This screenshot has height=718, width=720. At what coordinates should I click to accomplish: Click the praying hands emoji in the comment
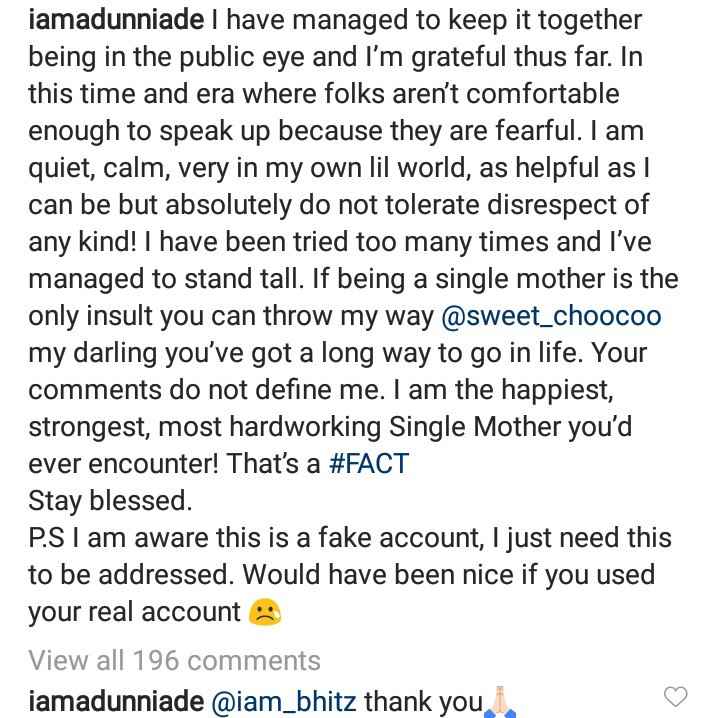500,701
